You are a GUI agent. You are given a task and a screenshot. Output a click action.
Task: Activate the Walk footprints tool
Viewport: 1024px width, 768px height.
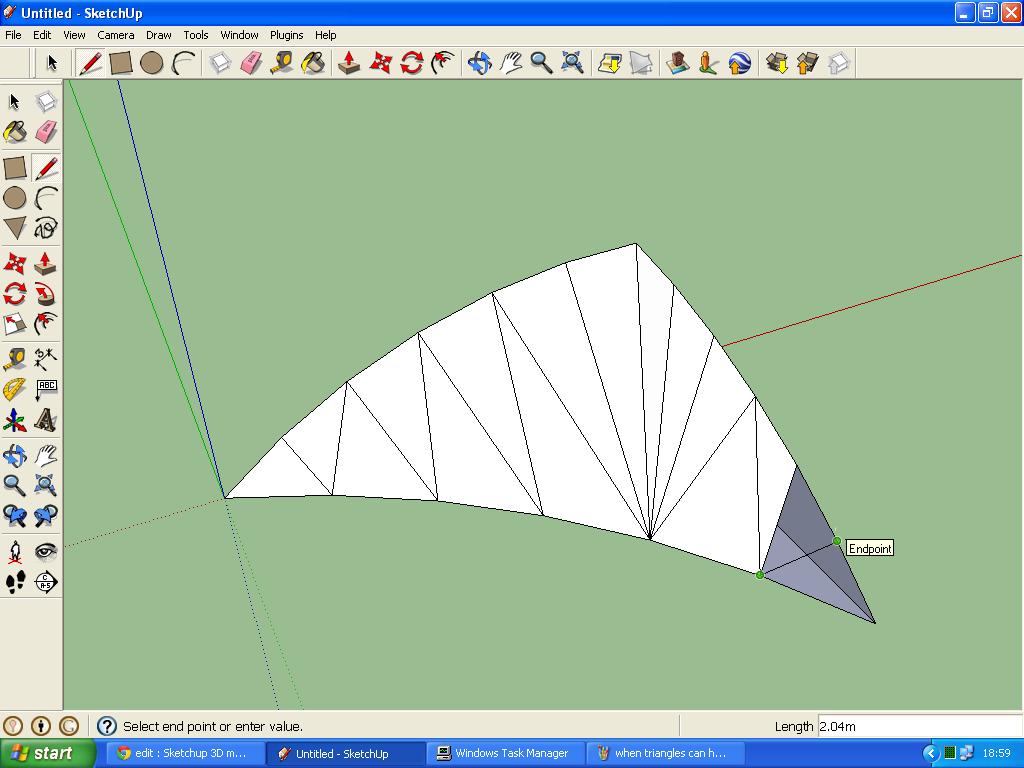tap(15, 582)
